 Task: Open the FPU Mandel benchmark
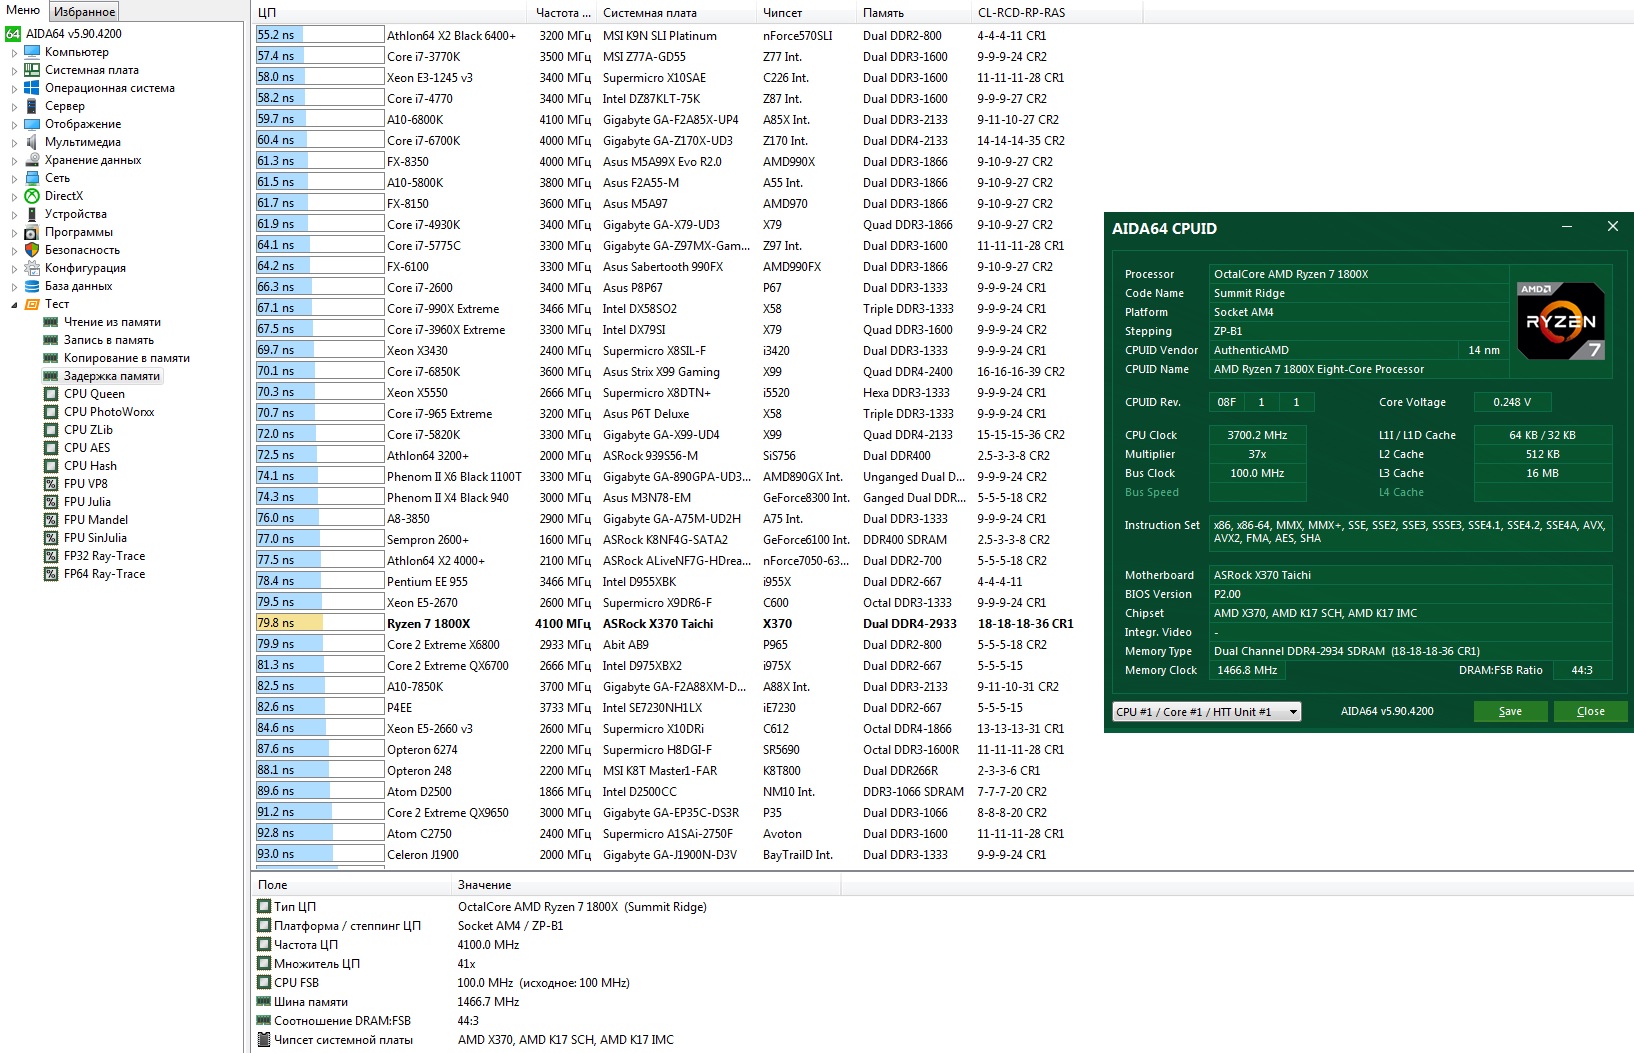(96, 520)
